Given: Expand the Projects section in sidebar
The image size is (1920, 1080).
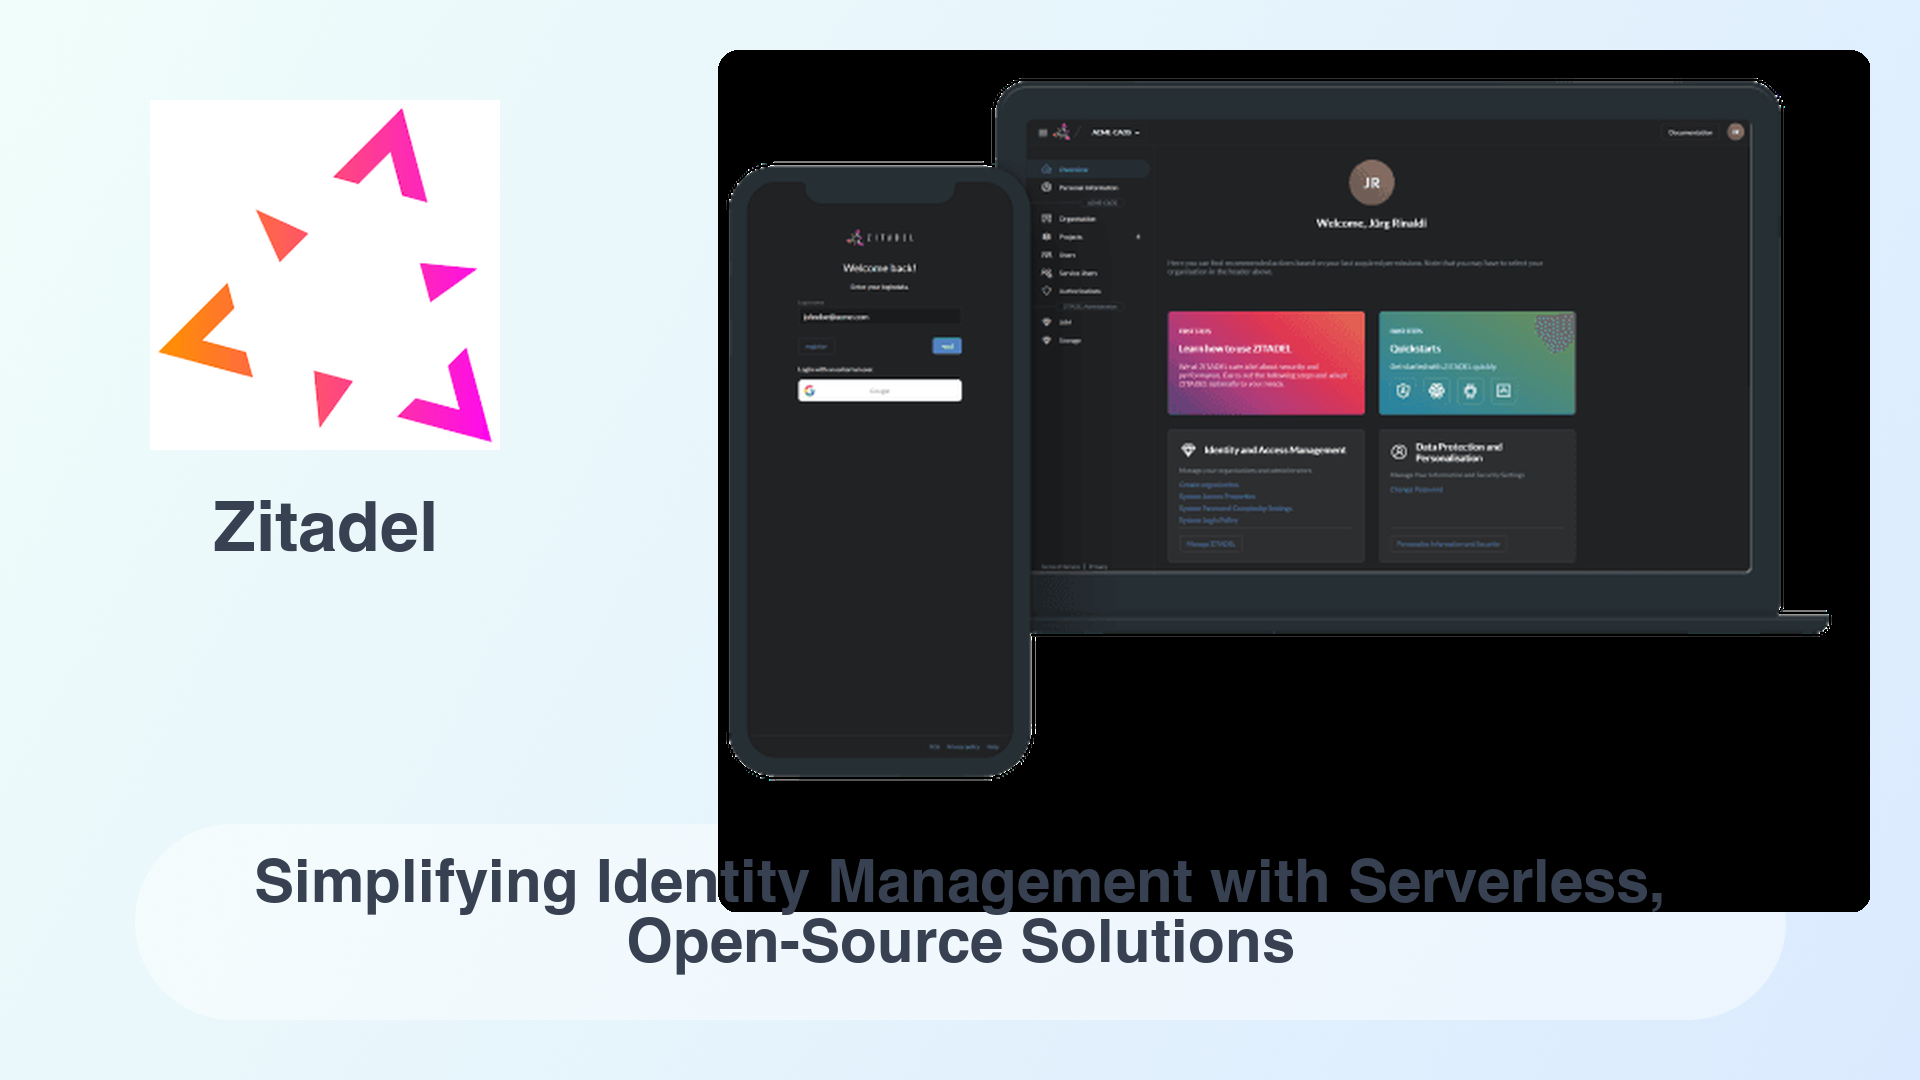Looking at the screenshot, I should (1137, 236).
